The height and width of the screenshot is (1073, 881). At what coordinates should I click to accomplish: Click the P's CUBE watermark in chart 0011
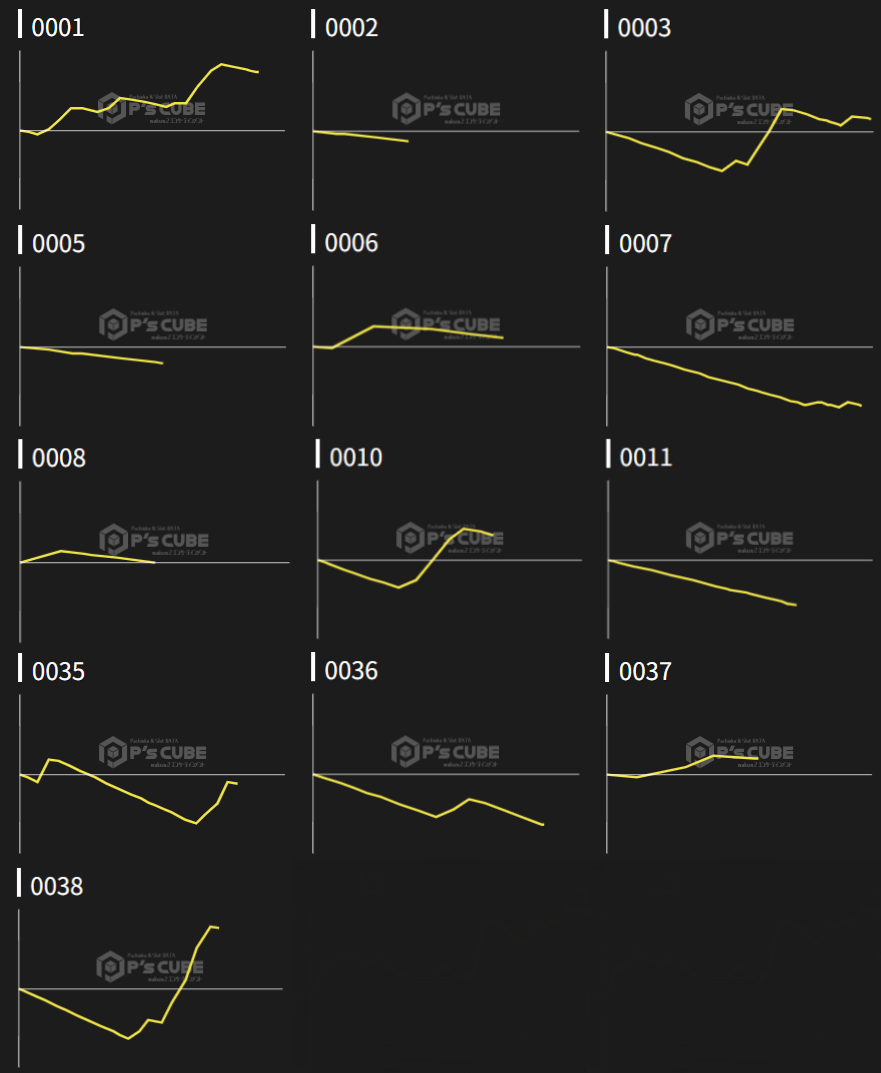[x=740, y=538]
